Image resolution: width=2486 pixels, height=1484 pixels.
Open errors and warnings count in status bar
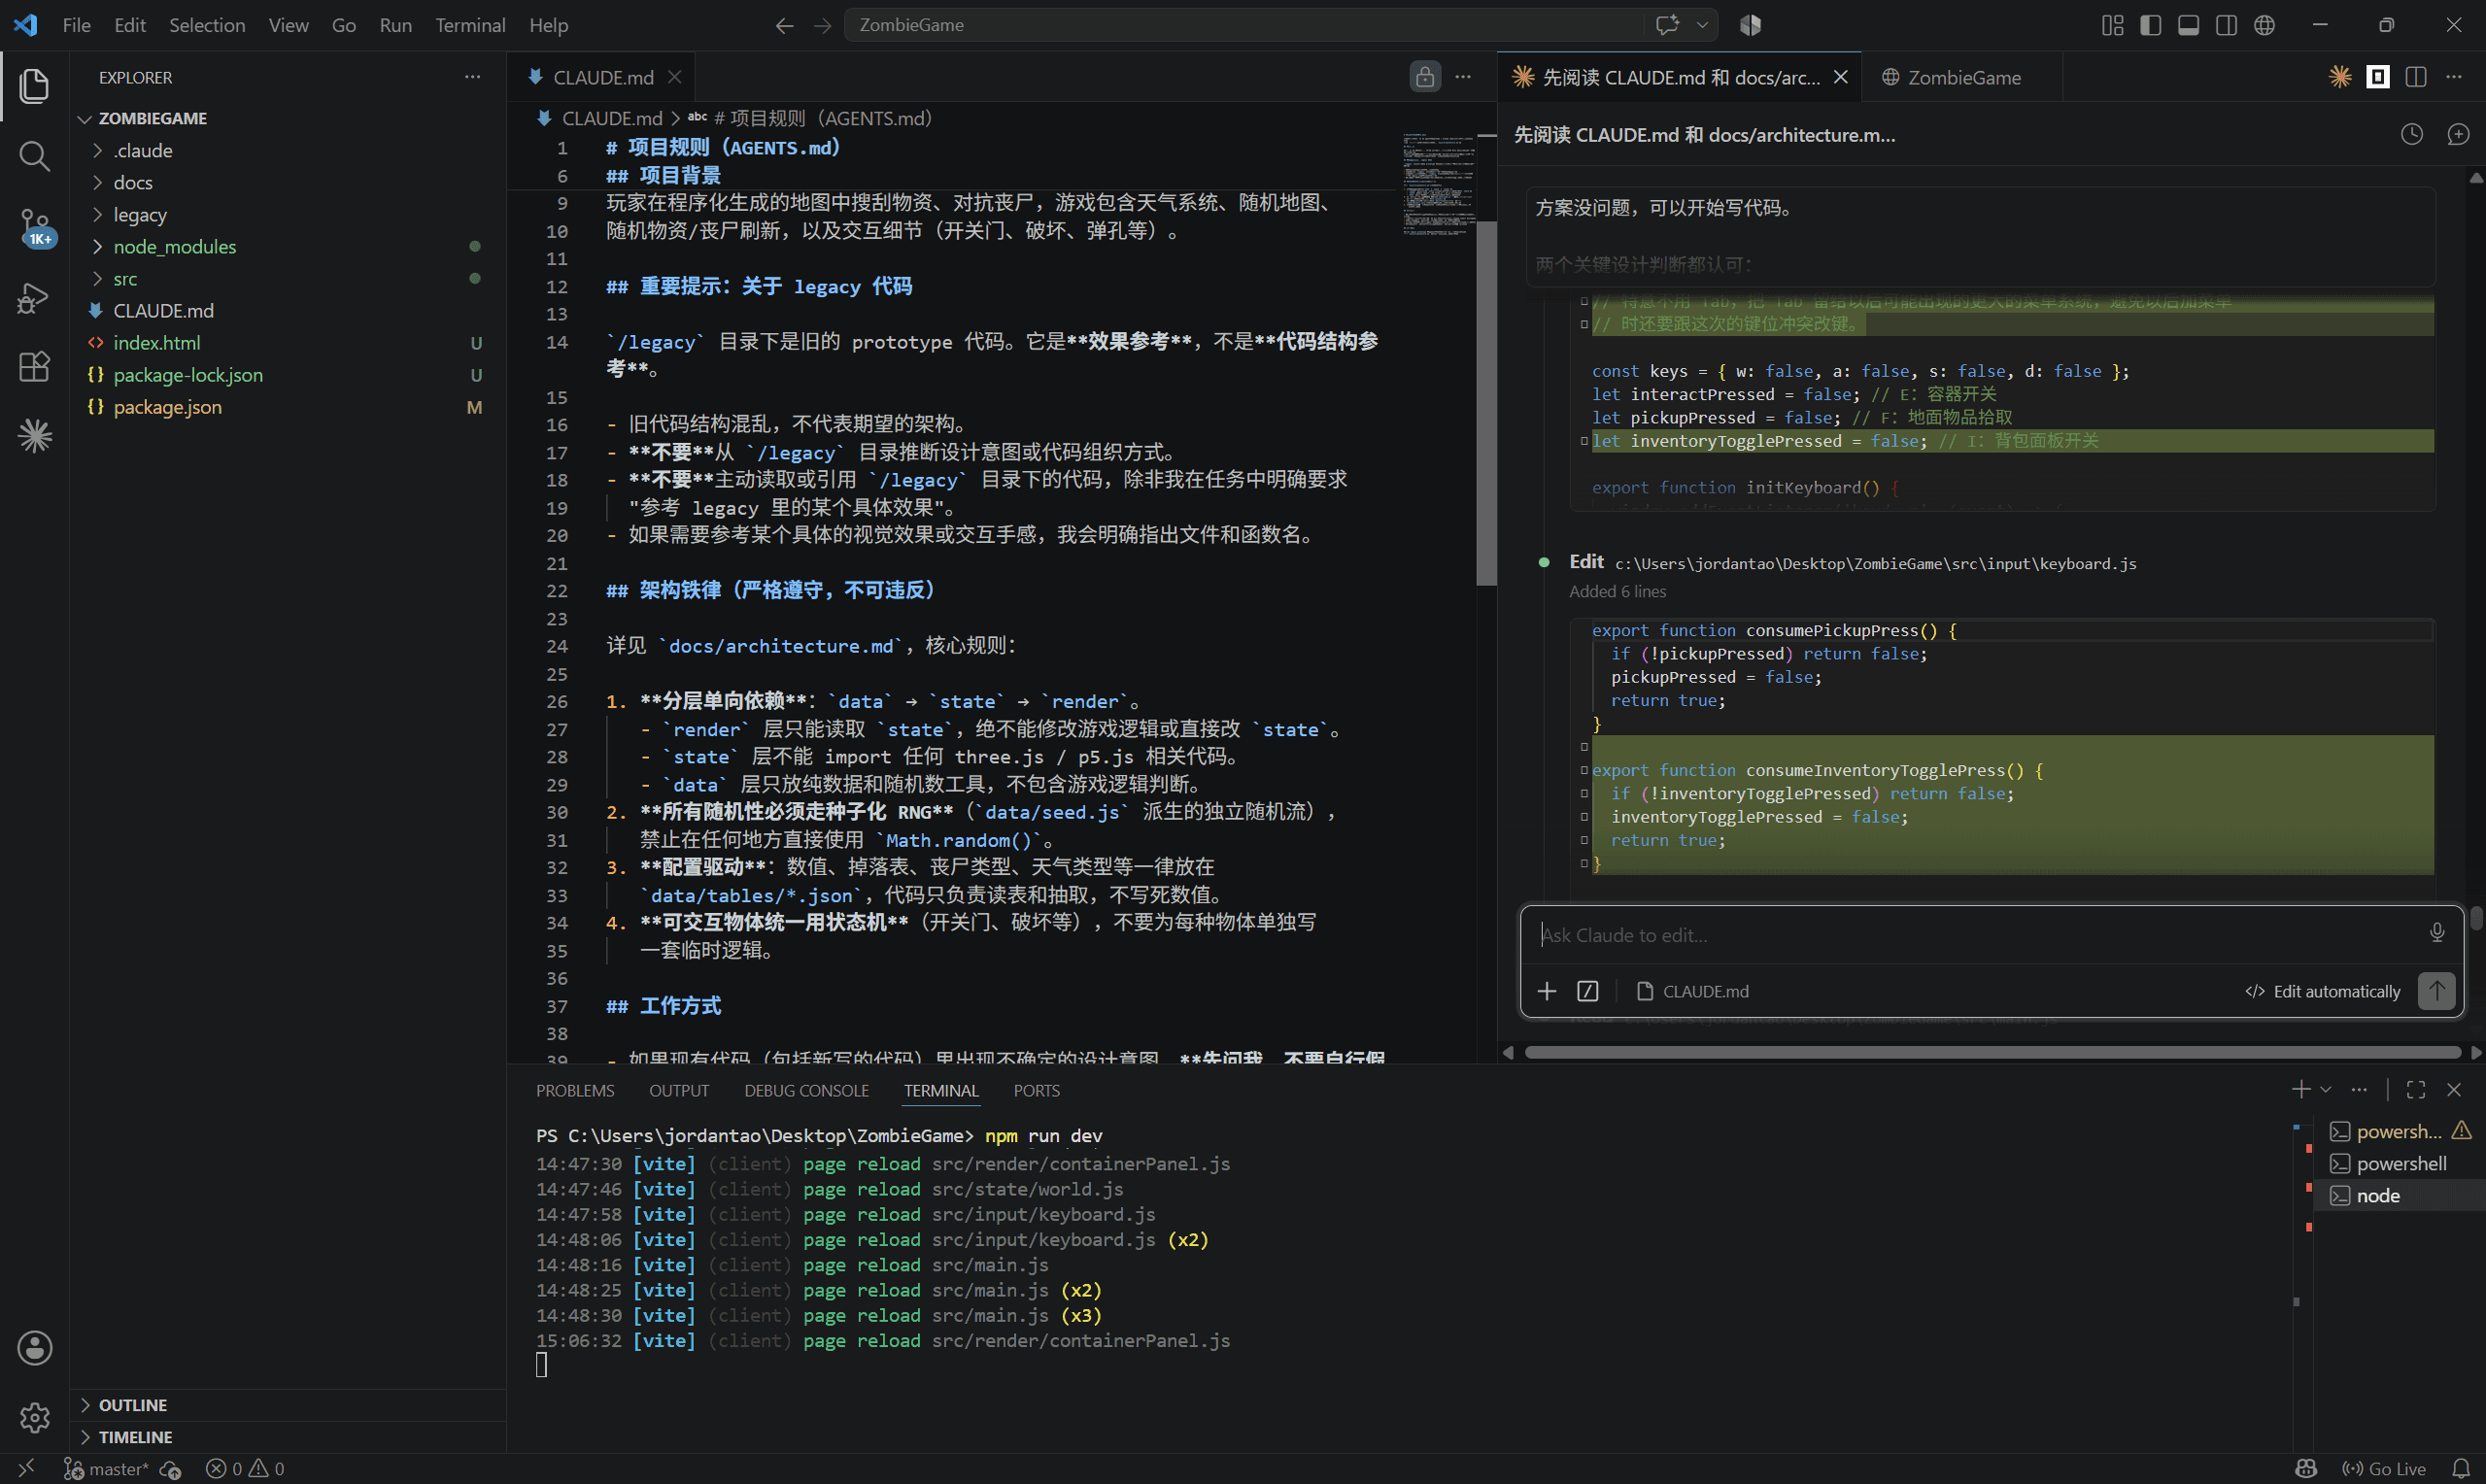pyautogui.click(x=245, y=1469)
